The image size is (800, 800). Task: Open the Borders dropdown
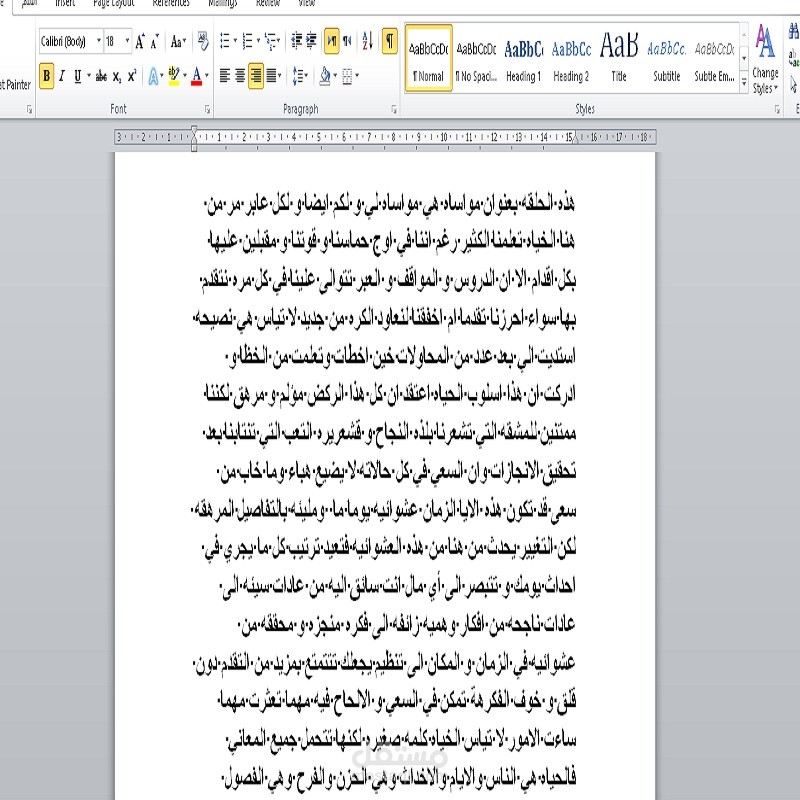click(x=357, y=77)
